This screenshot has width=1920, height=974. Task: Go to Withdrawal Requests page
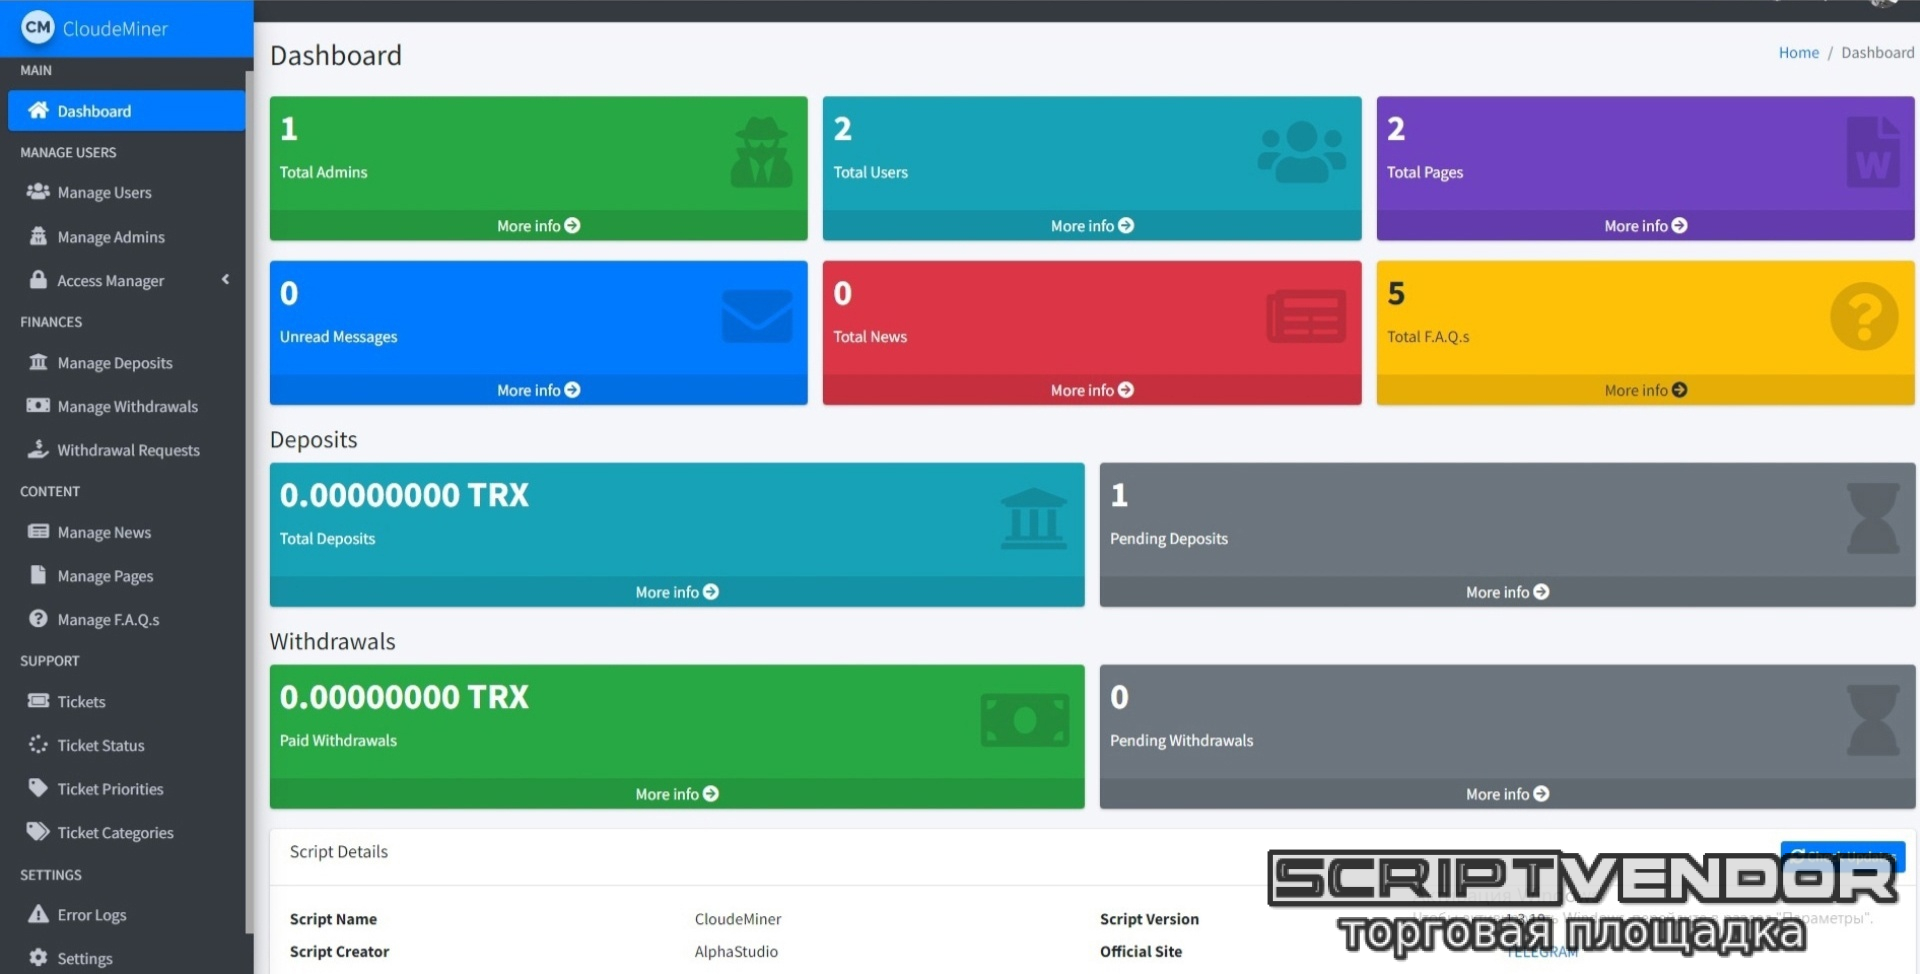128,450
